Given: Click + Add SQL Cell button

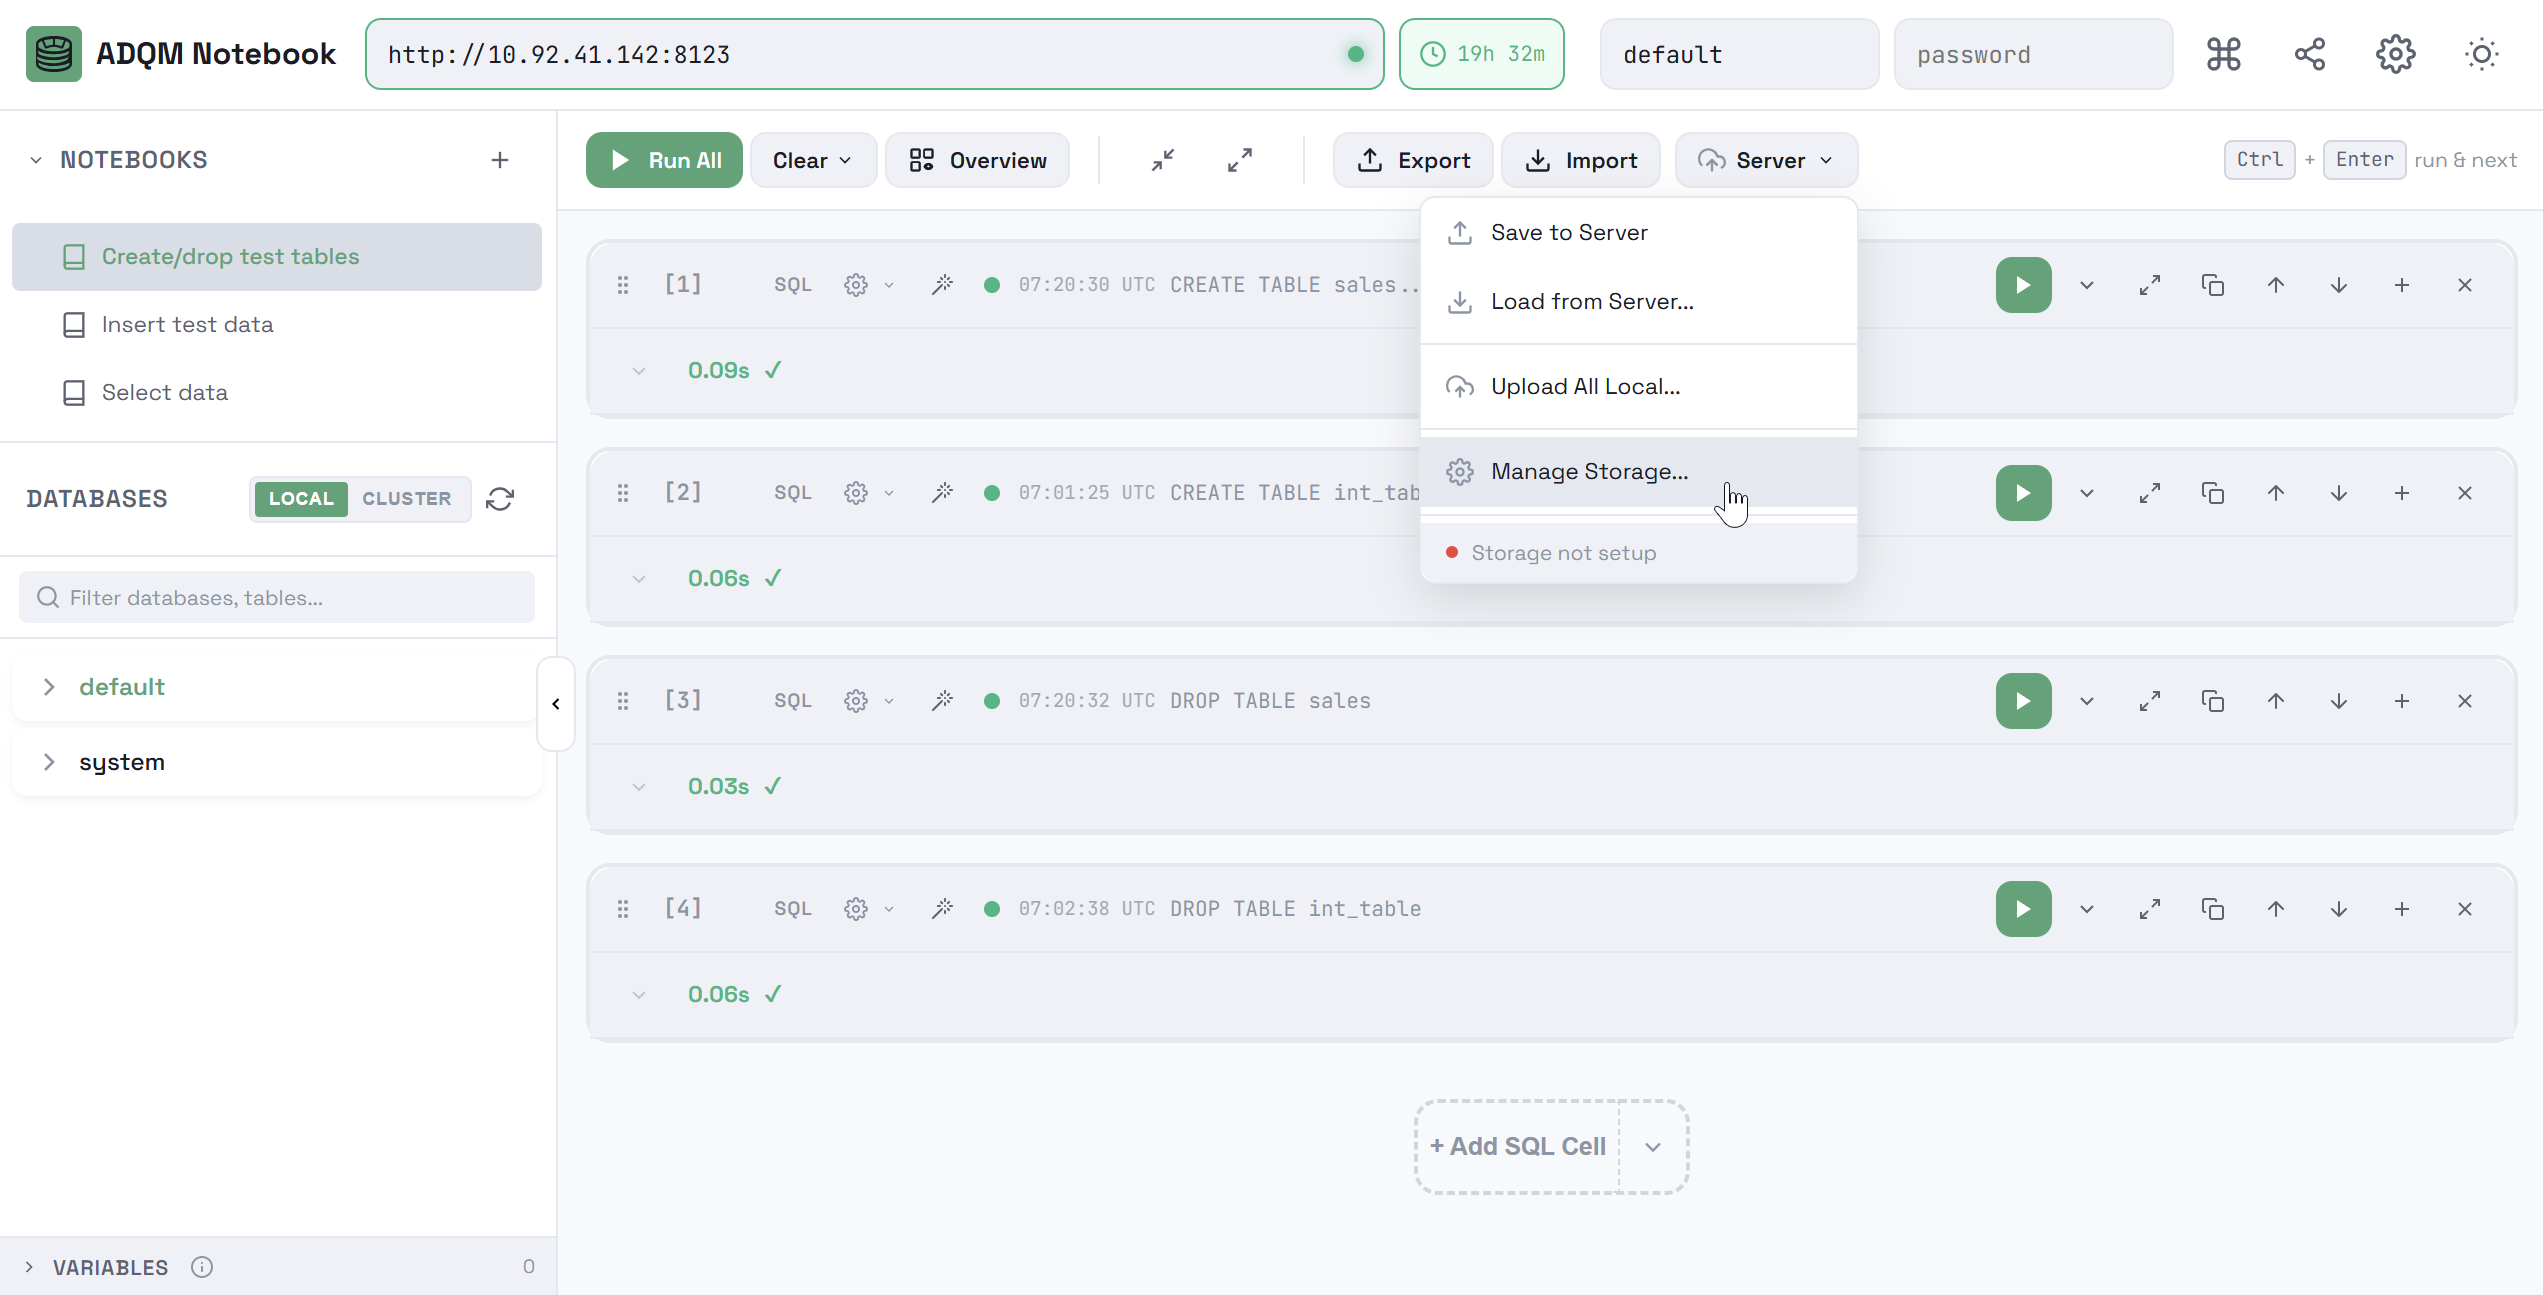Looking at the screenshot, I should (x=1517, y=1147).
